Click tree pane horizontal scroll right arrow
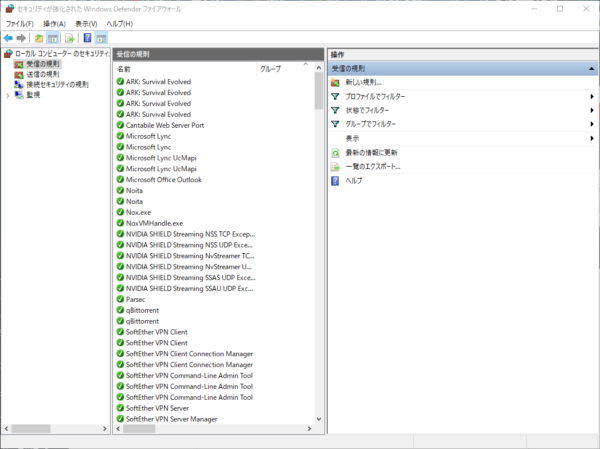Image resolution: width=600 pixels, height=449 pixels. pos(104,429)
